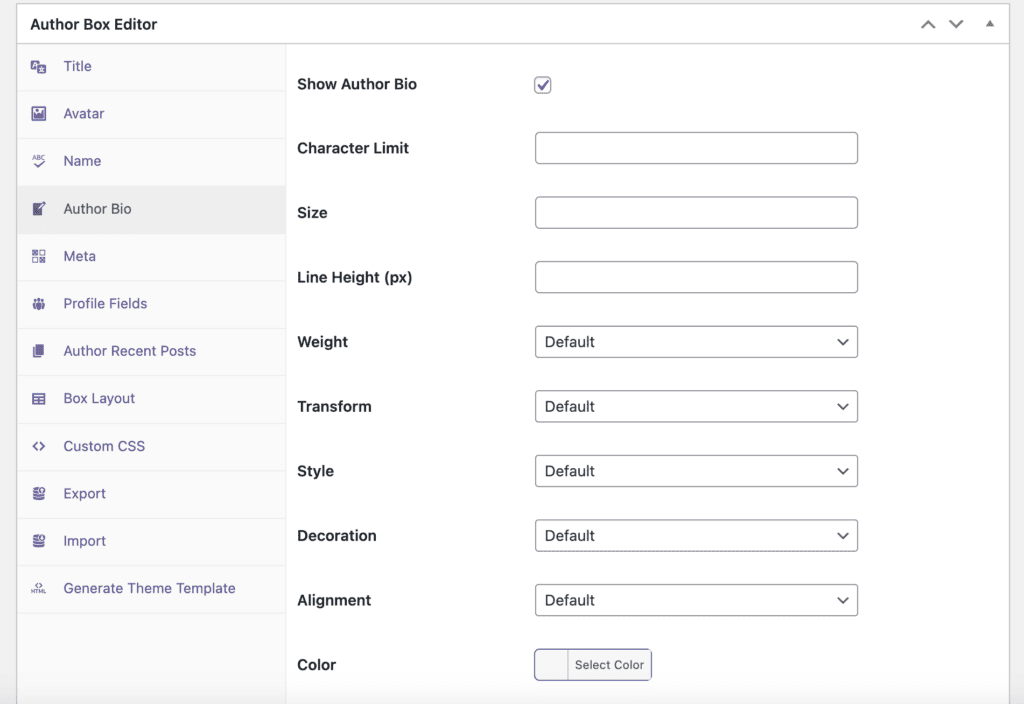
Task: Open the Alignment dropdown
Action: (x=696, y=600)
